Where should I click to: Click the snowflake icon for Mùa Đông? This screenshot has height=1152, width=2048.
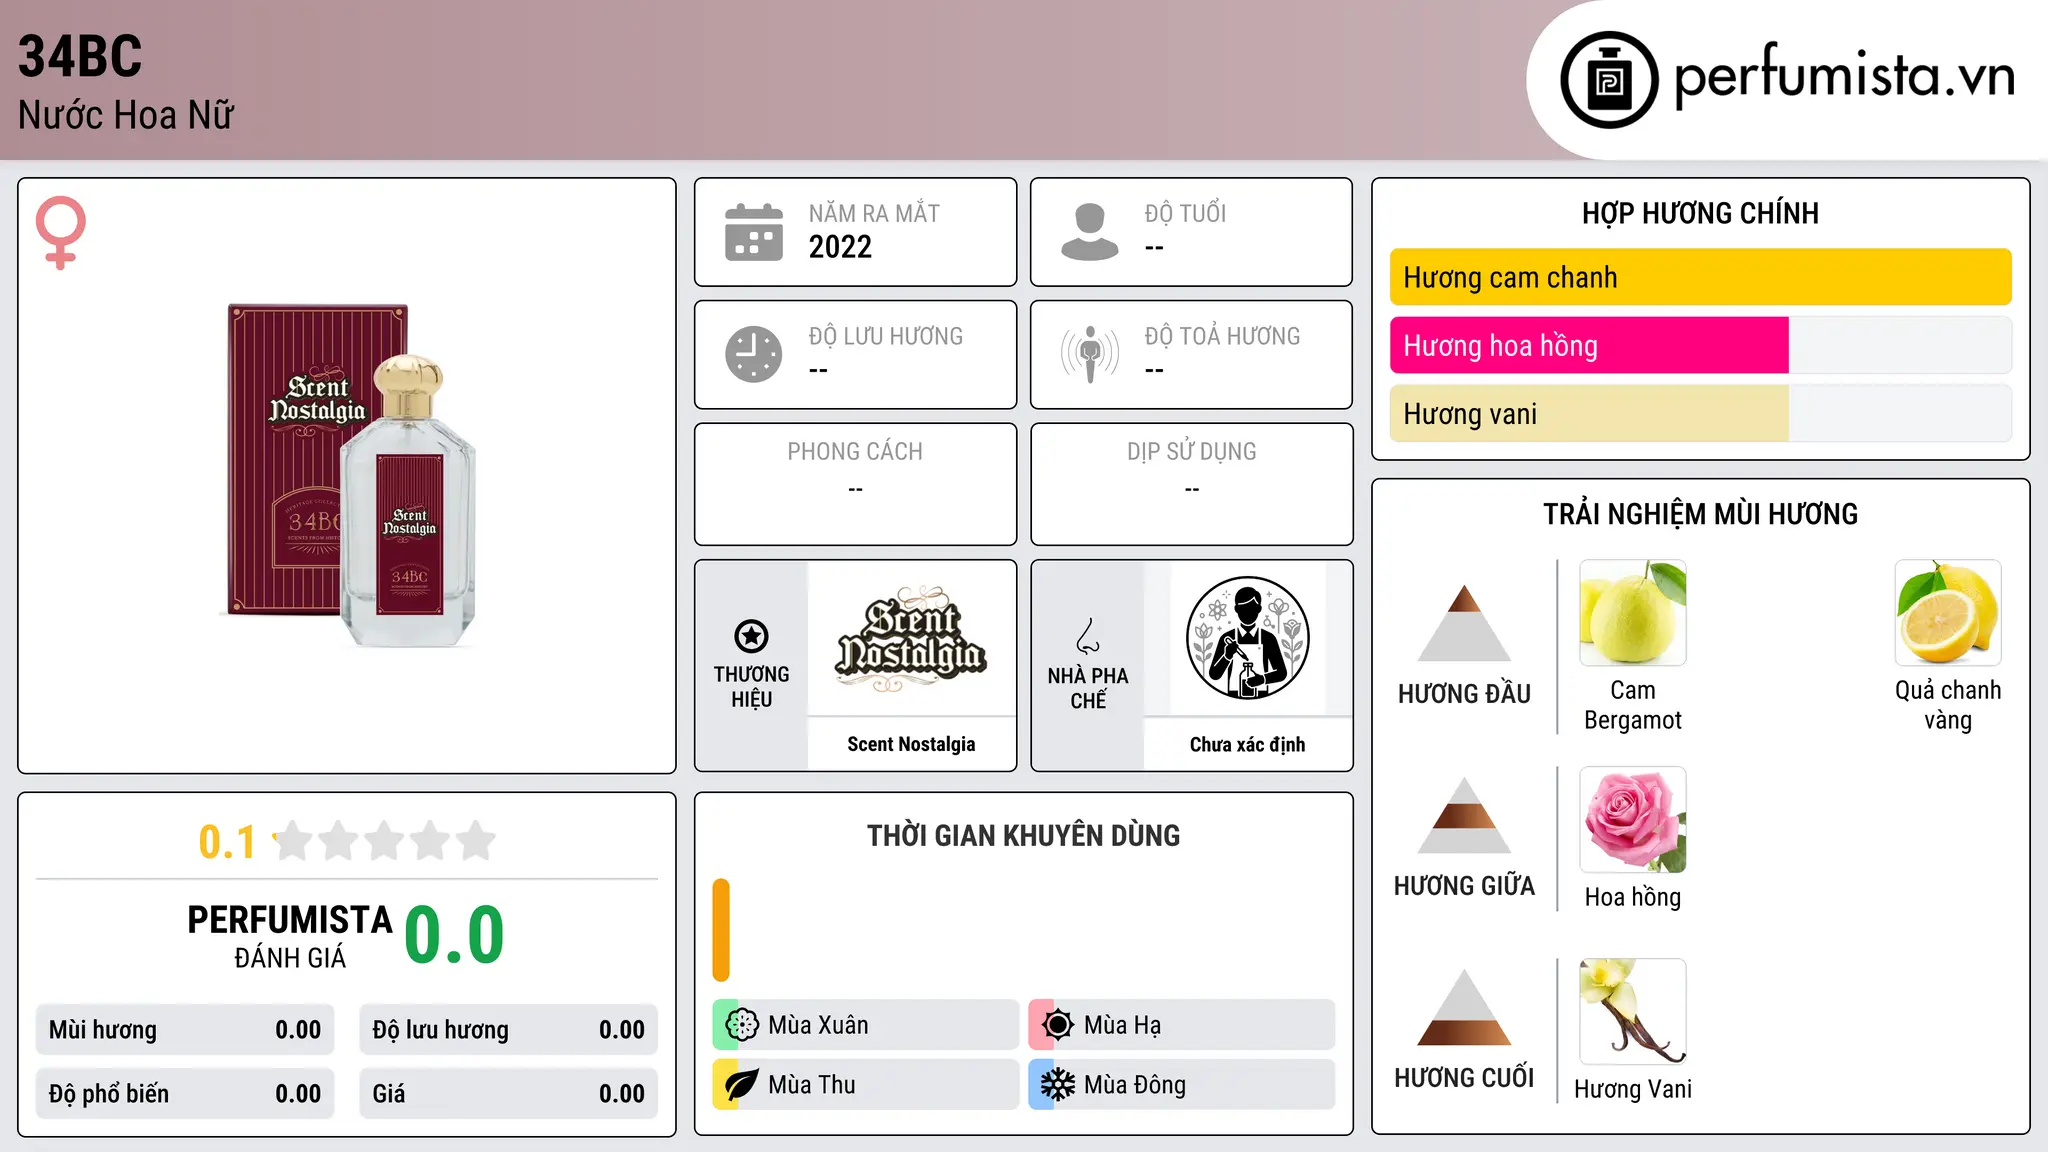click(1058, 1085)
